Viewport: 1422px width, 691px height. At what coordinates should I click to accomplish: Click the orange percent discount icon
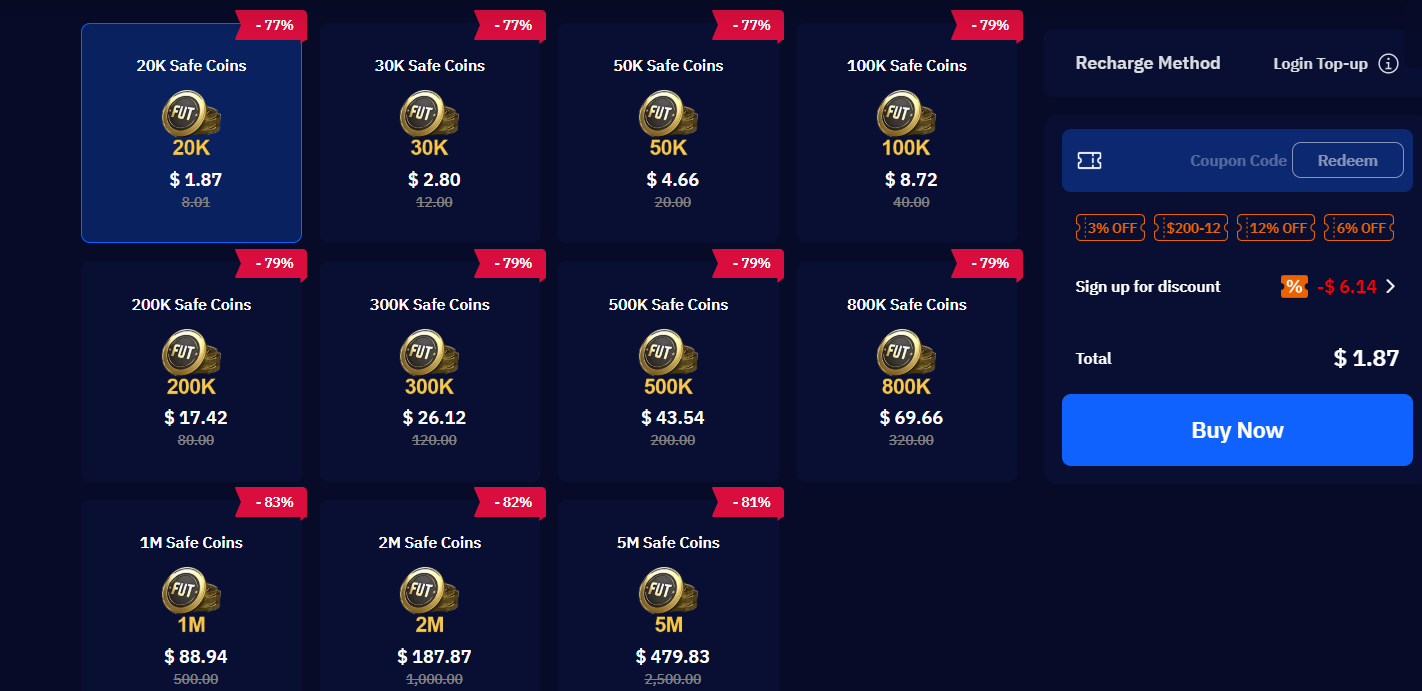click(1294, 287)
